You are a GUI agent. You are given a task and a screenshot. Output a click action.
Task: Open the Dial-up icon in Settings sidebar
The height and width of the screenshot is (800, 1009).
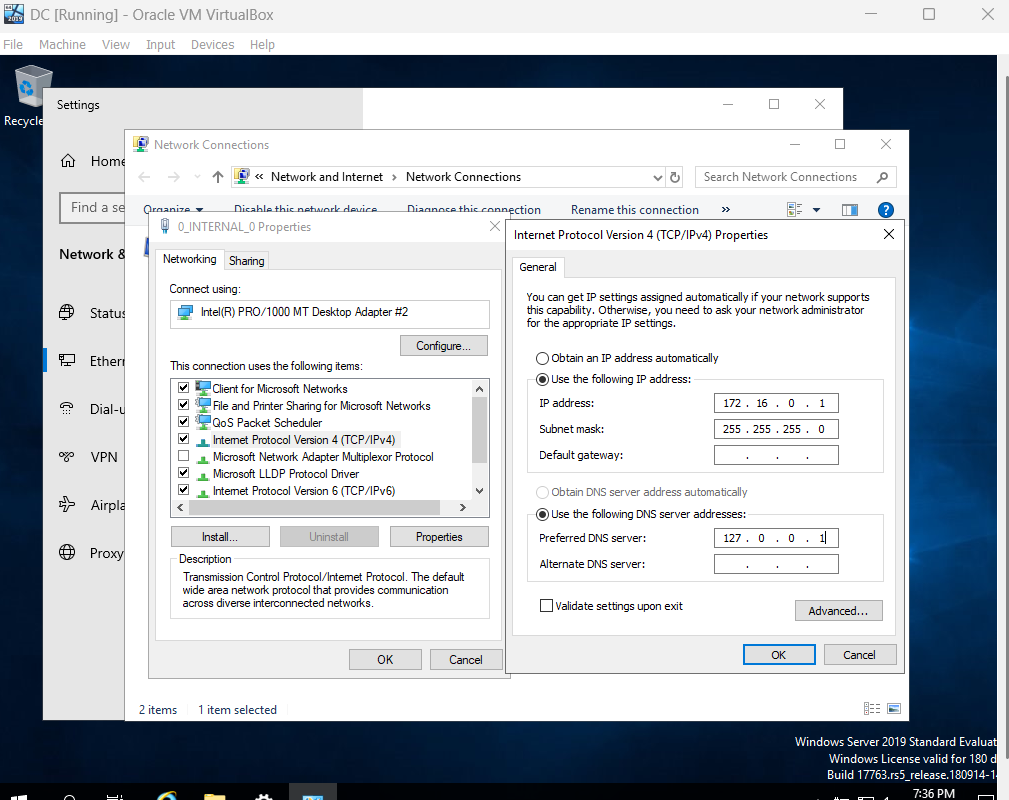(67, 409)
